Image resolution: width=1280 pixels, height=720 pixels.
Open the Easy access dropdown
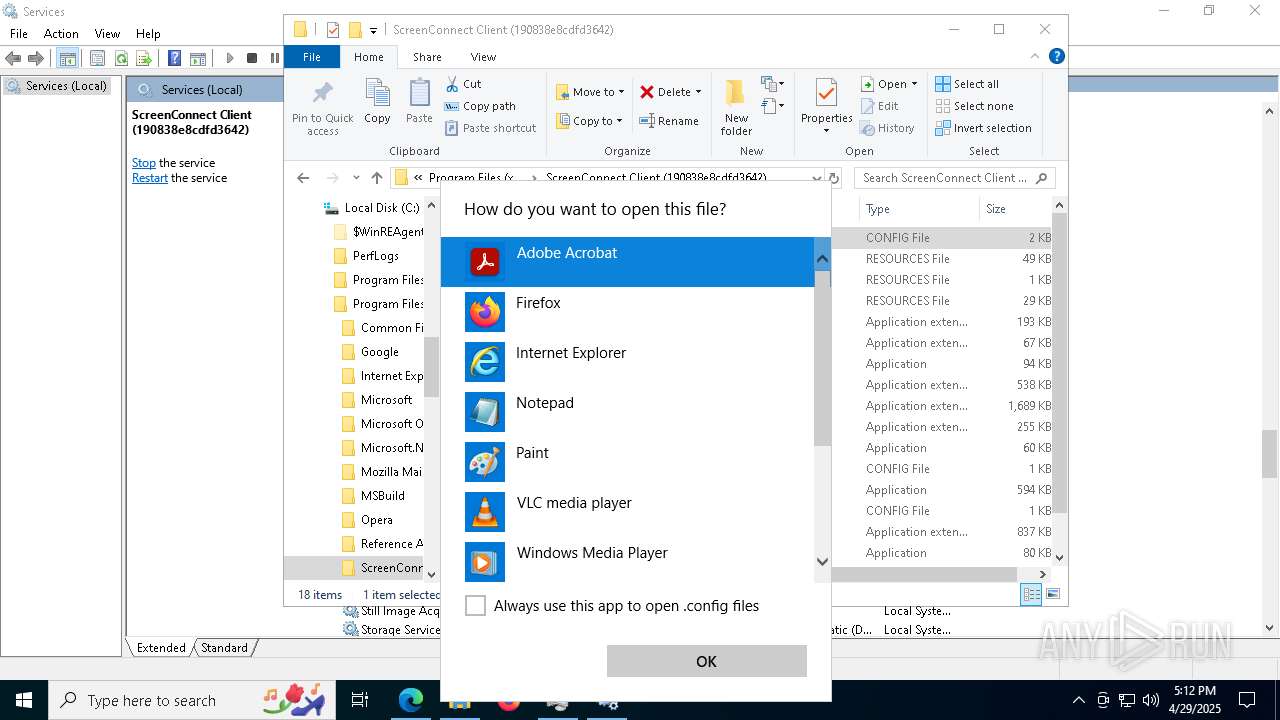(x=772, y=105)
